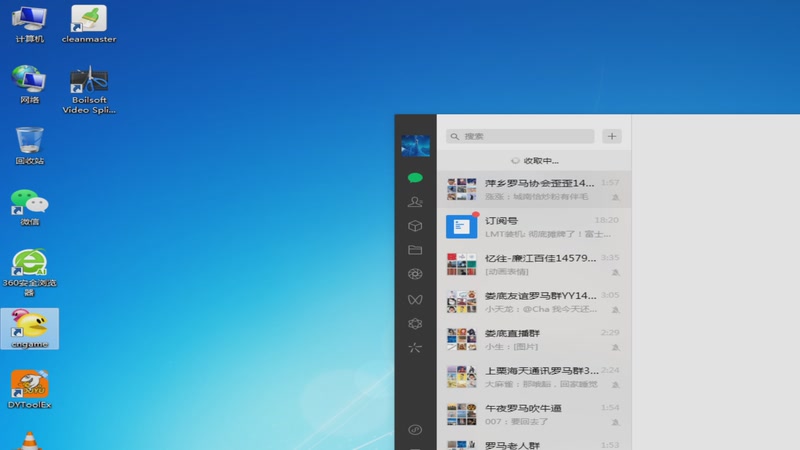This screenshot has height=450, width=800.
Task: Open the 午夜罗马吹牛逼 chat
Action: pos(534,414)
